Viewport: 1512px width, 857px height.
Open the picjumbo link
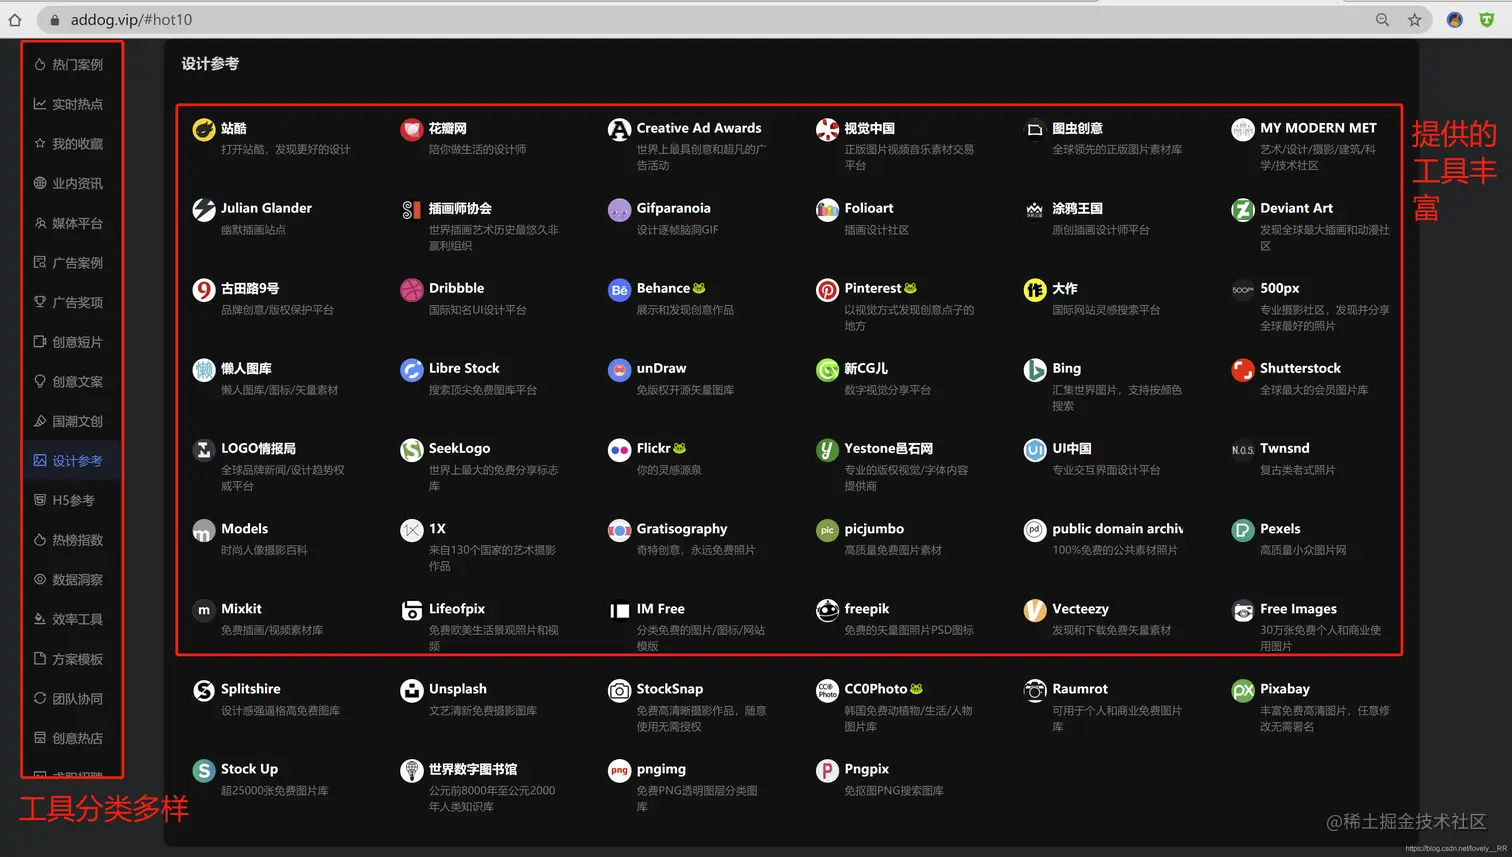(874, 529)
